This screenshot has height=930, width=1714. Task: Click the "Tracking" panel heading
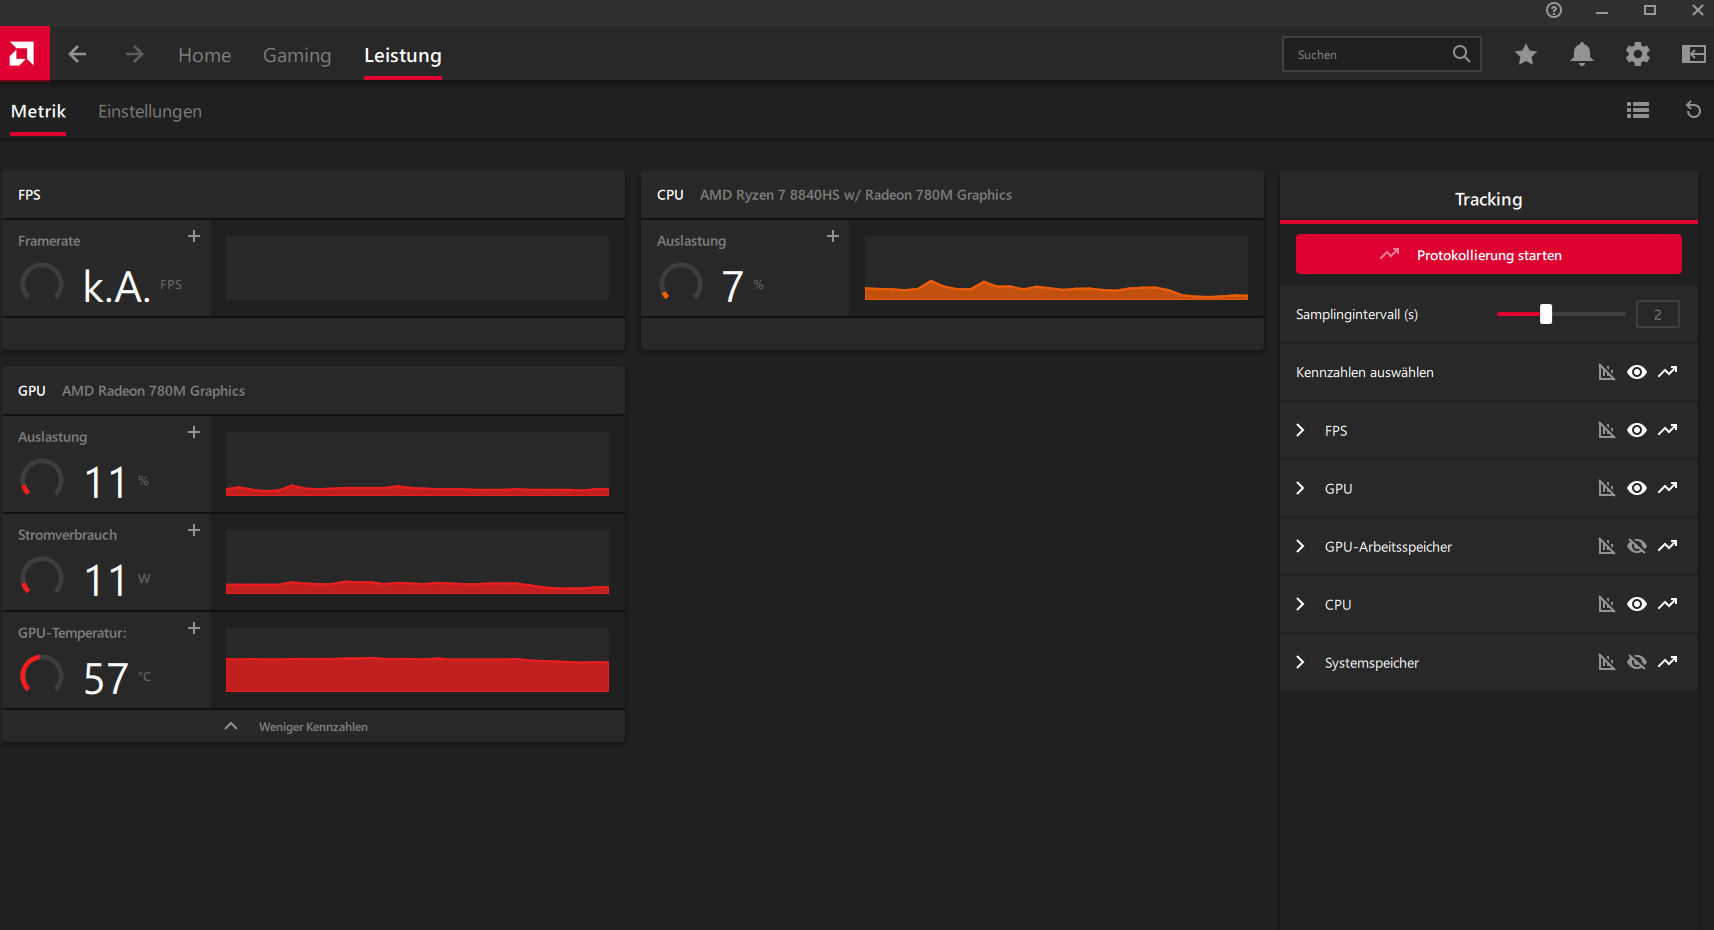[x=1489, y=199]
